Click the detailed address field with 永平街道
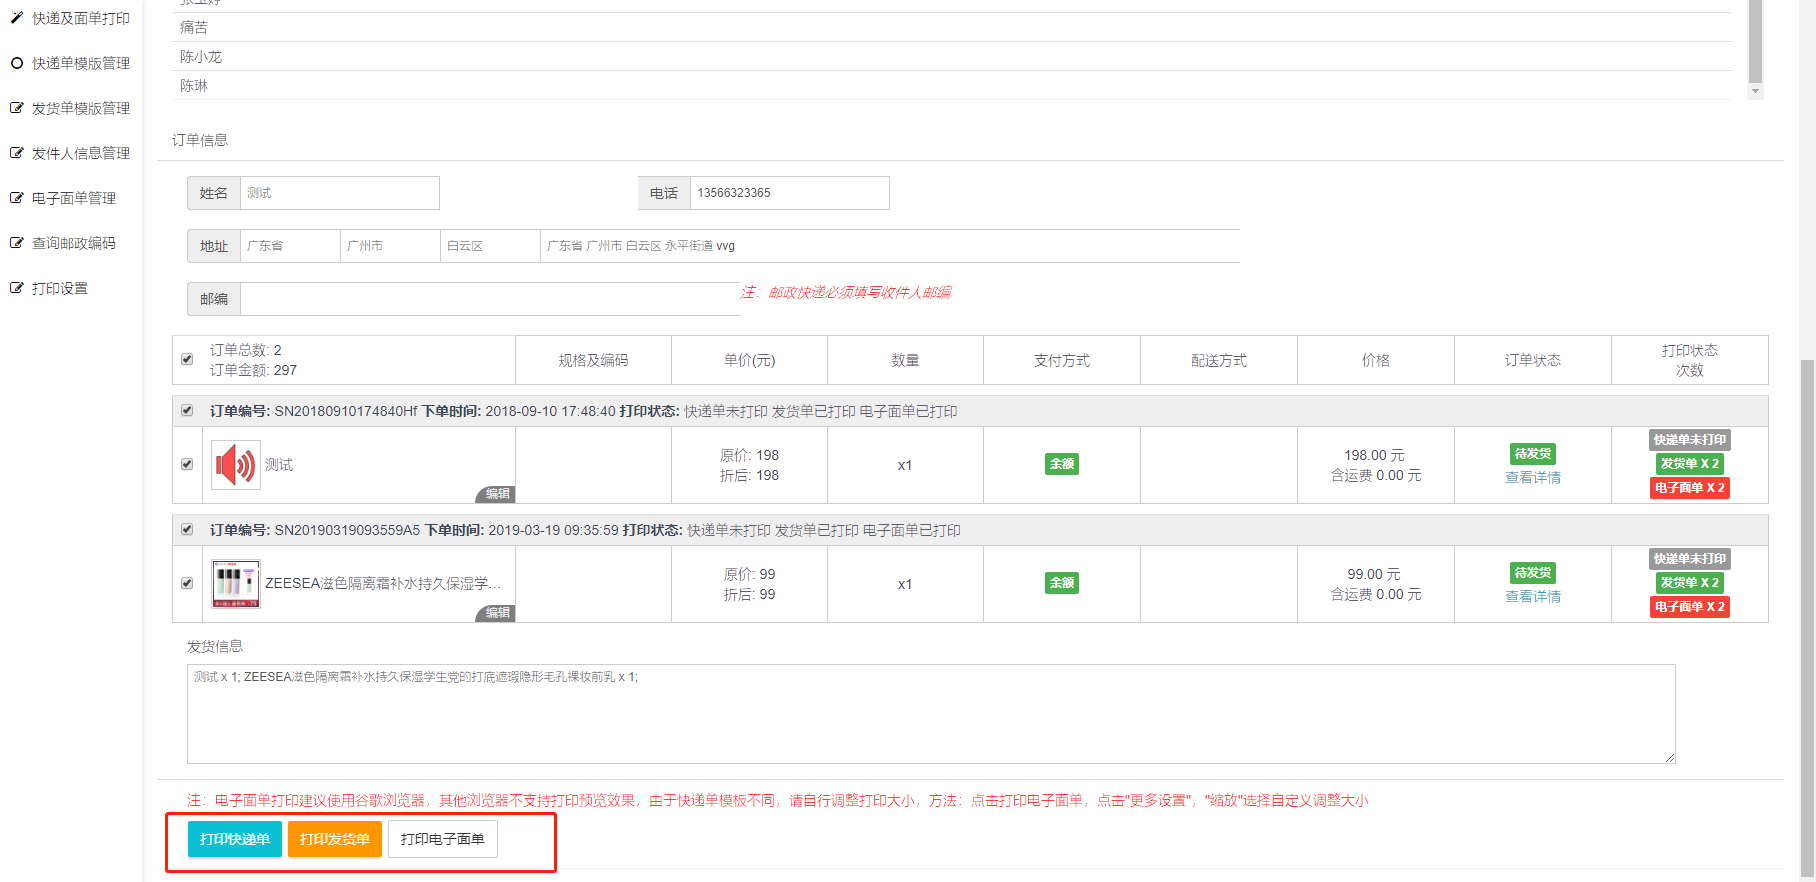The width and height of the screenshot is (1816, 882). click(x=890, y=246)
